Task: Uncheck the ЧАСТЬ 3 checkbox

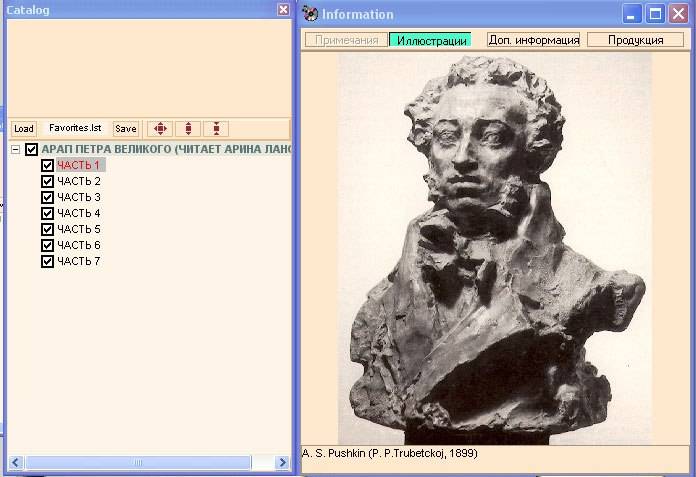Action: click(47, 197)
